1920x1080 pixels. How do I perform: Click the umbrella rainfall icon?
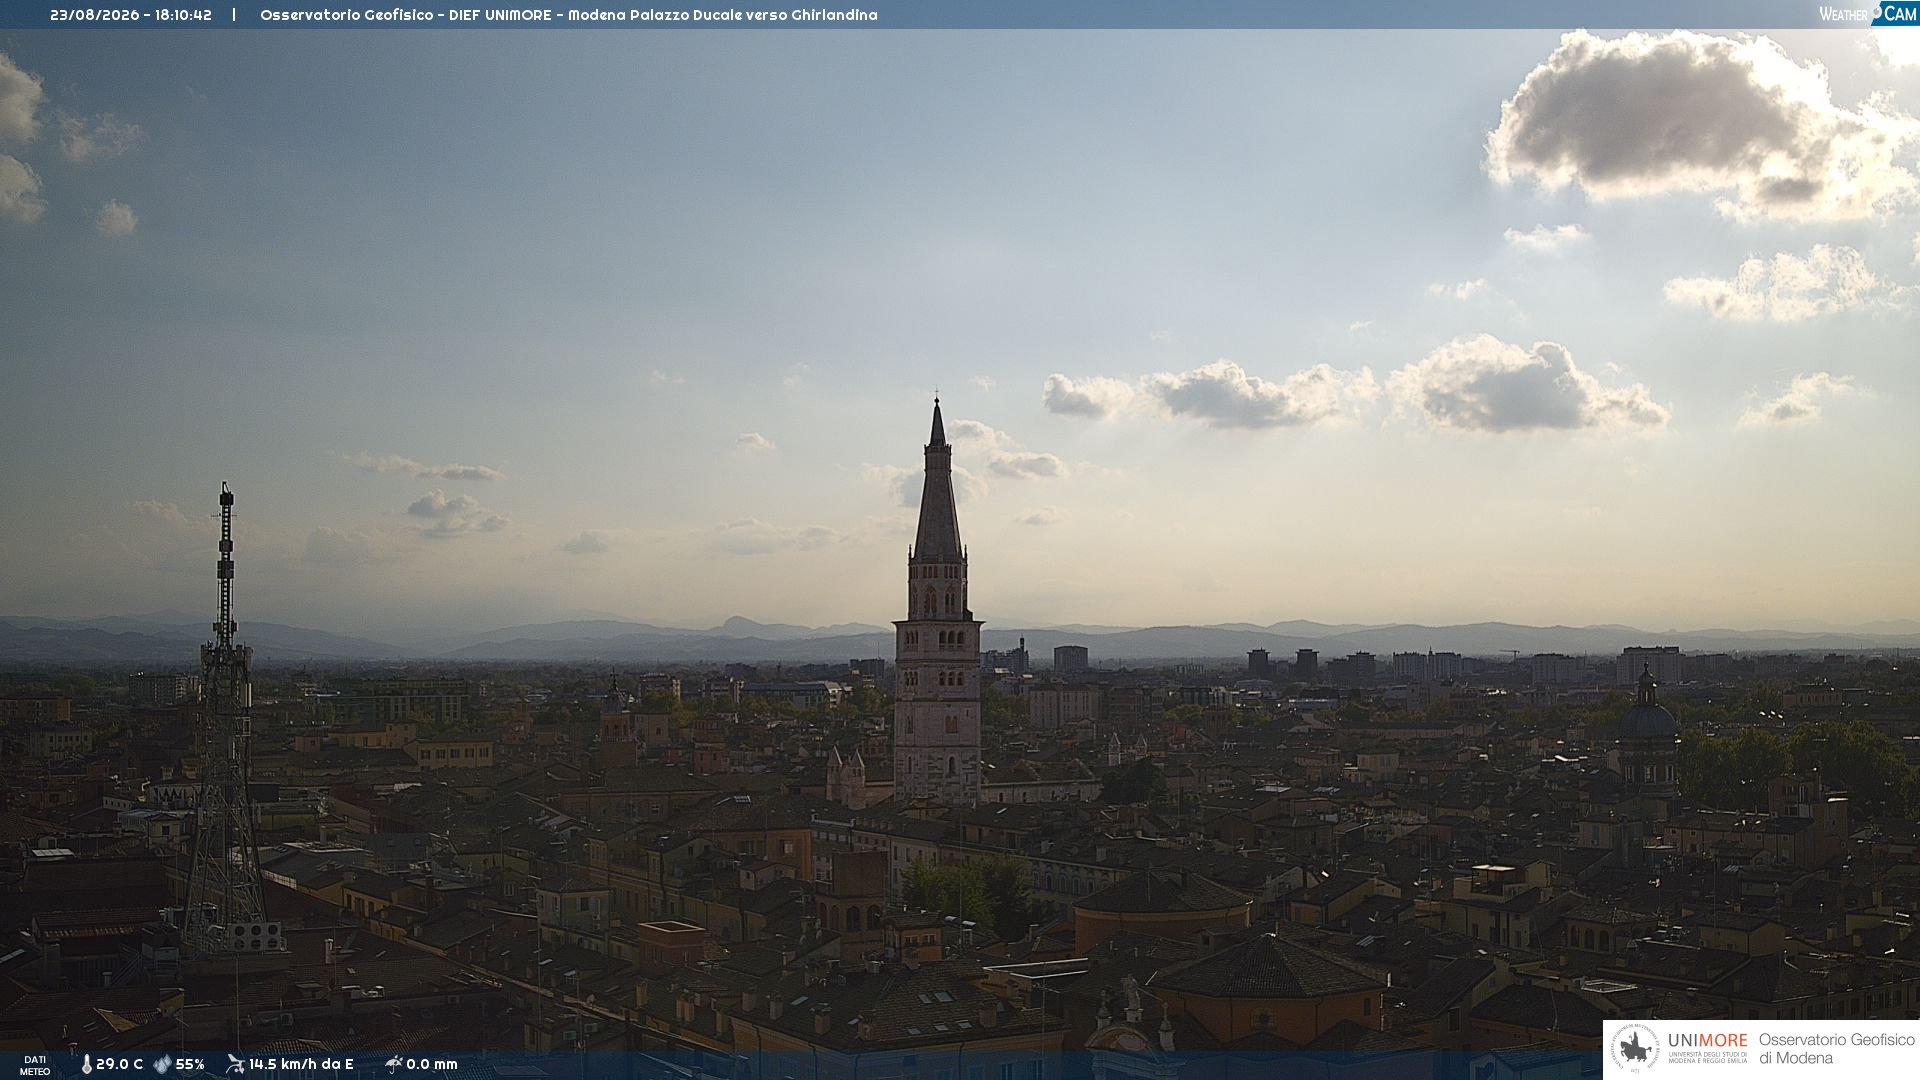393,1064
